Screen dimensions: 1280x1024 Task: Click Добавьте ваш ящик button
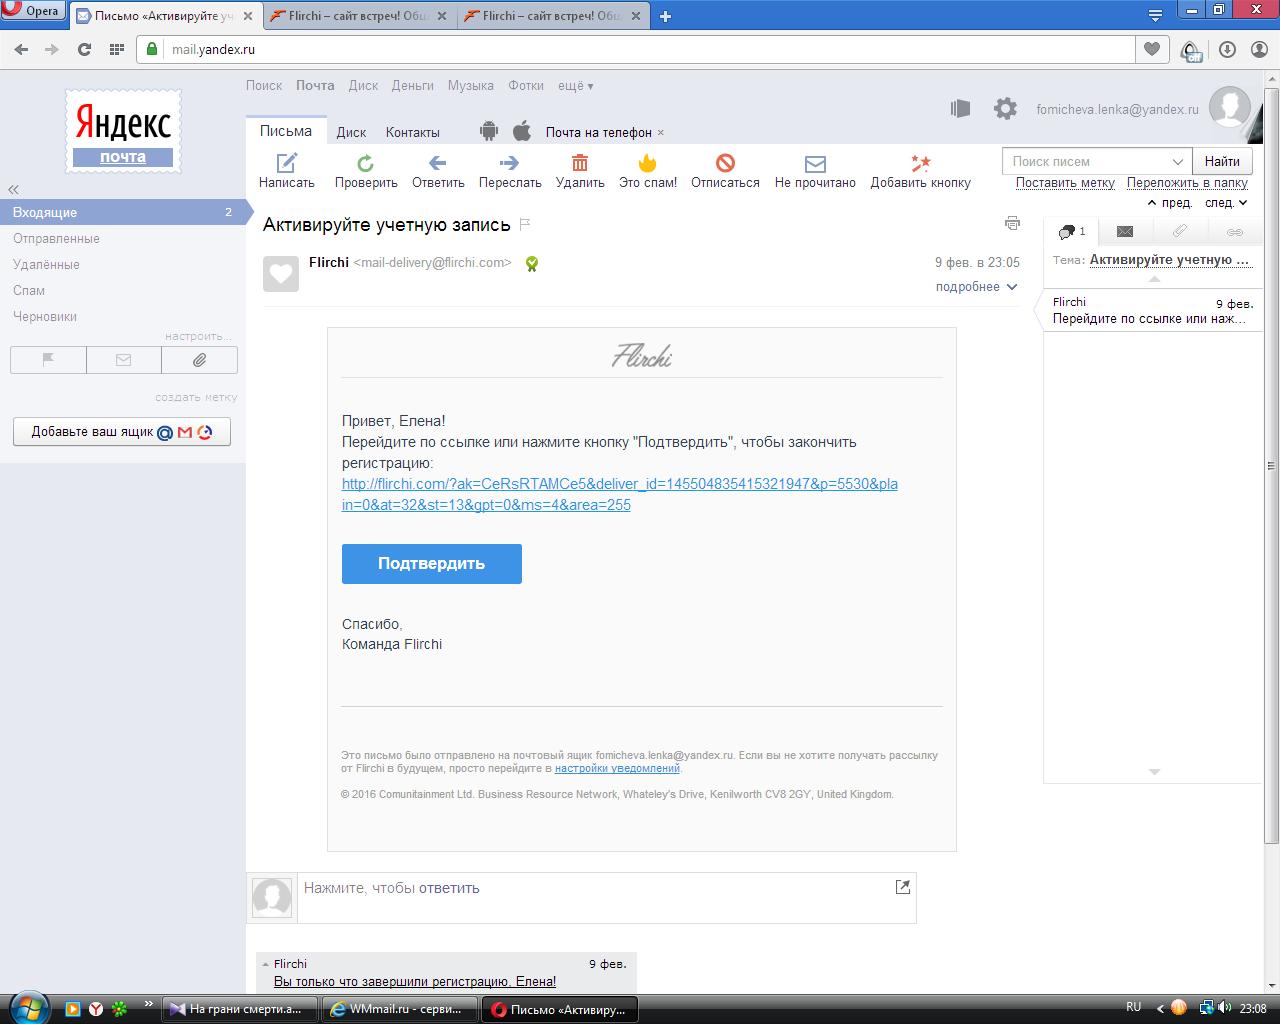click(x=122, y=432)
